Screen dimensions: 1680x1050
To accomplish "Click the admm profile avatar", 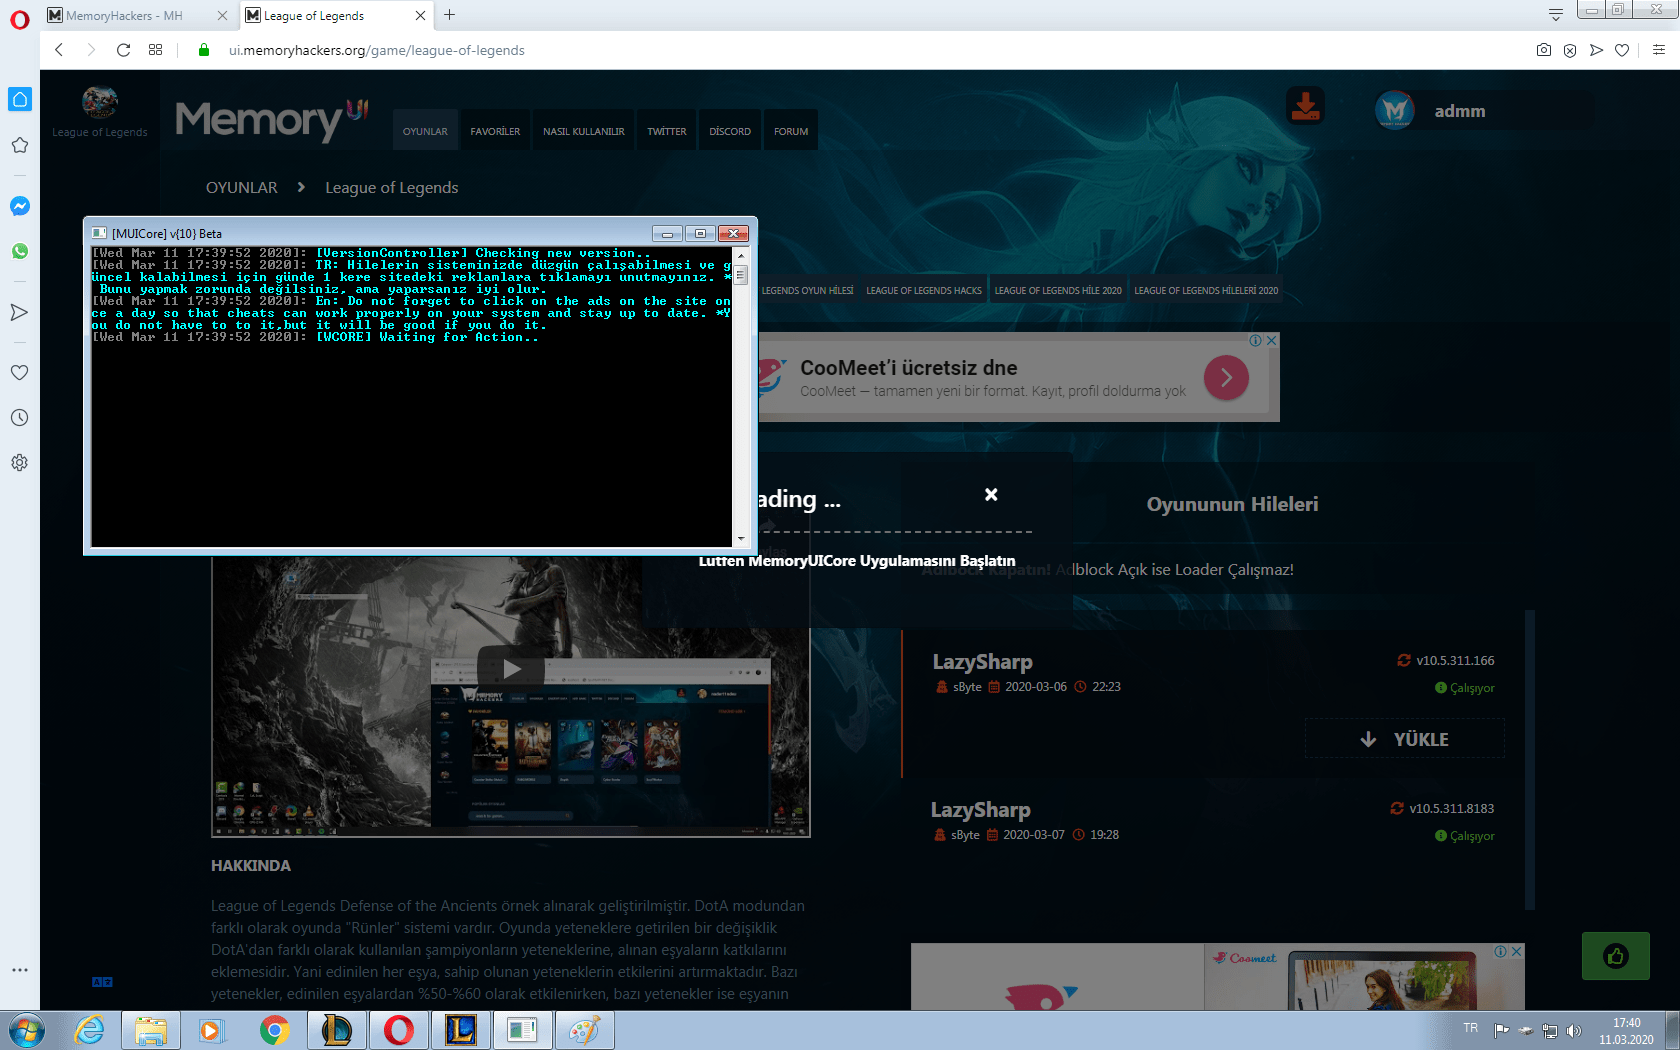I will (1395, 110).
